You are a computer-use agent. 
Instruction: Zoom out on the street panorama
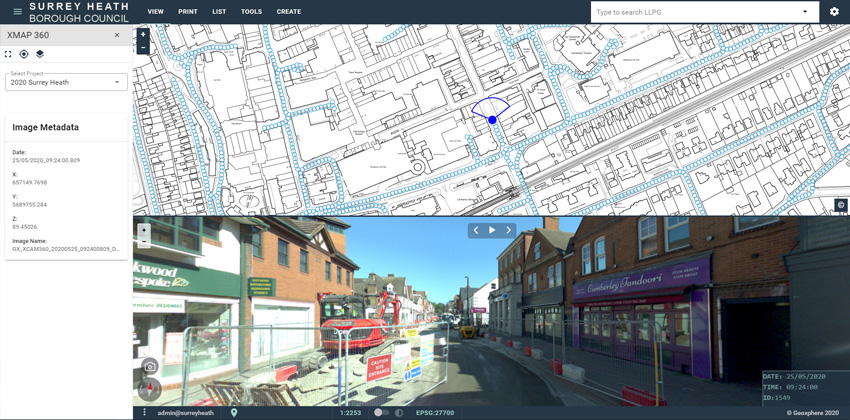144,242
